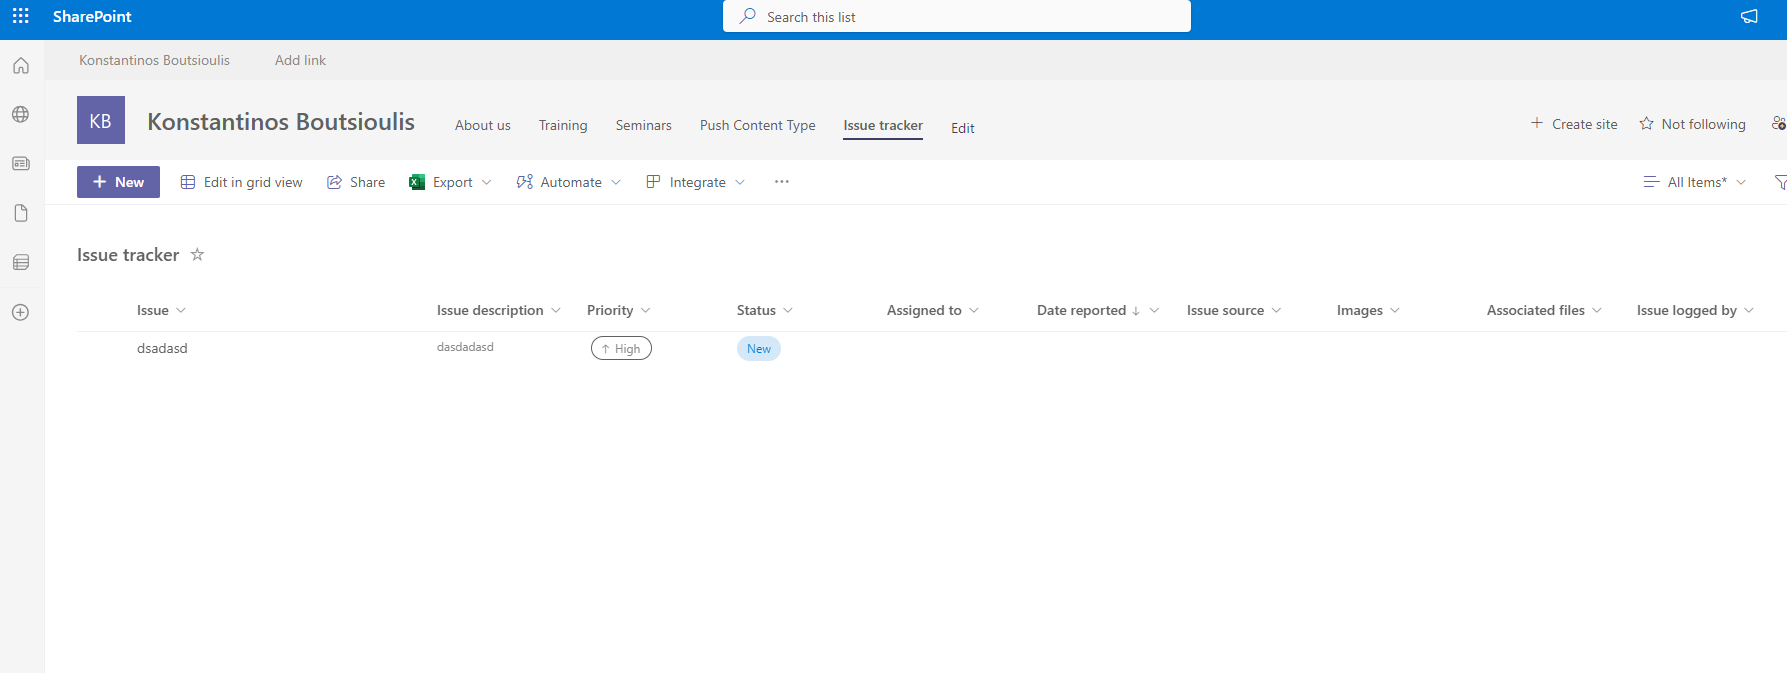Open My files page icon

pos(21,213)
